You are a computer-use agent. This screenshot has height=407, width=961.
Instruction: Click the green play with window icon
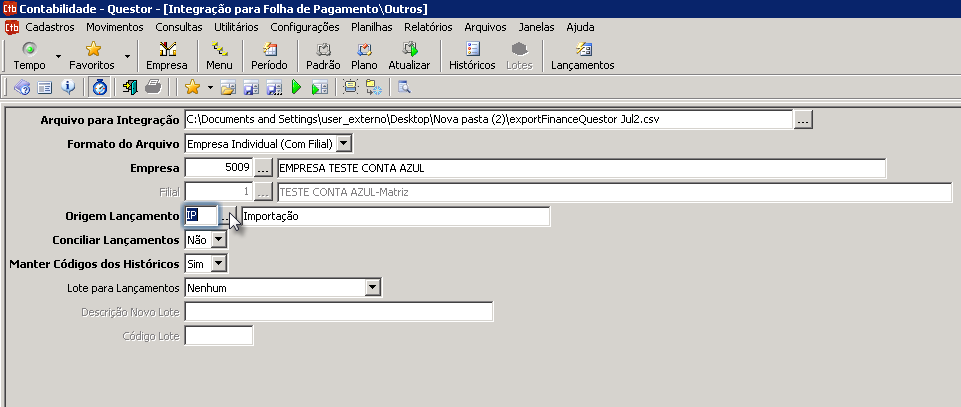tap(319, 88)
